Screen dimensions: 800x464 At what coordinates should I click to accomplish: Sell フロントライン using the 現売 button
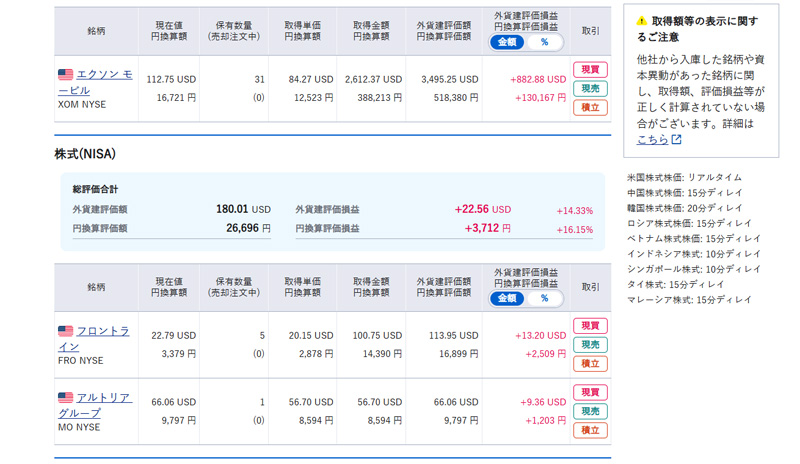point(590,345)
